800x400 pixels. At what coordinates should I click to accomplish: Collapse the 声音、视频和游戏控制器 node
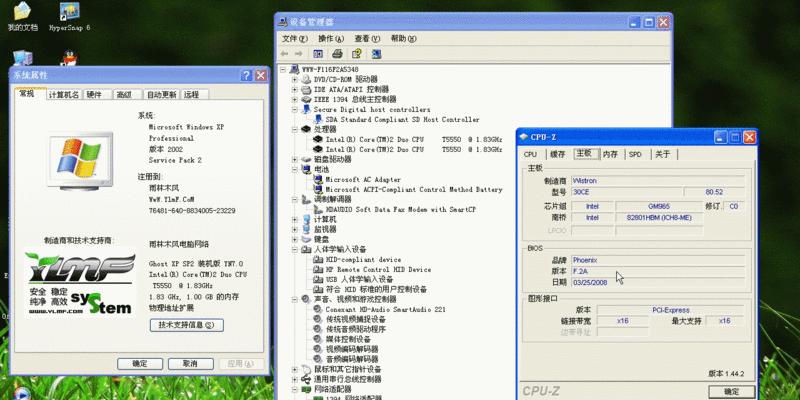coord(294,299)
